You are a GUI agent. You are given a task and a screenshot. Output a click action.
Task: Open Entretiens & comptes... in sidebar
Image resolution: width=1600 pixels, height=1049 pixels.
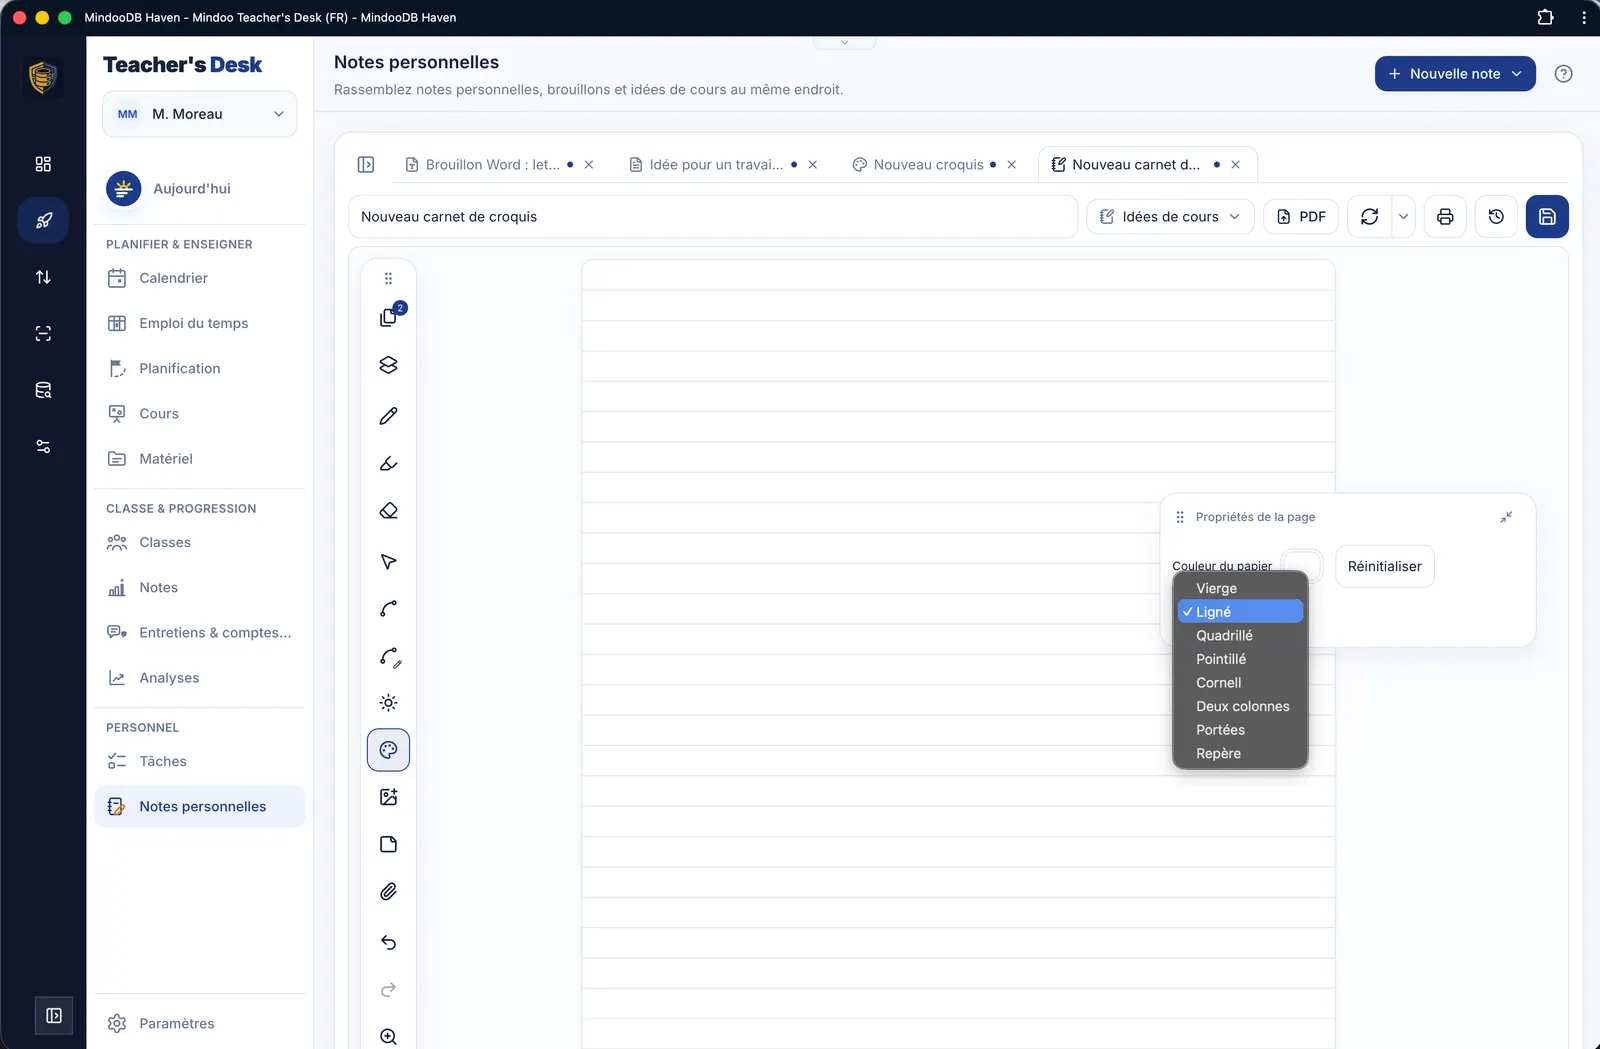tap(200, 632)
